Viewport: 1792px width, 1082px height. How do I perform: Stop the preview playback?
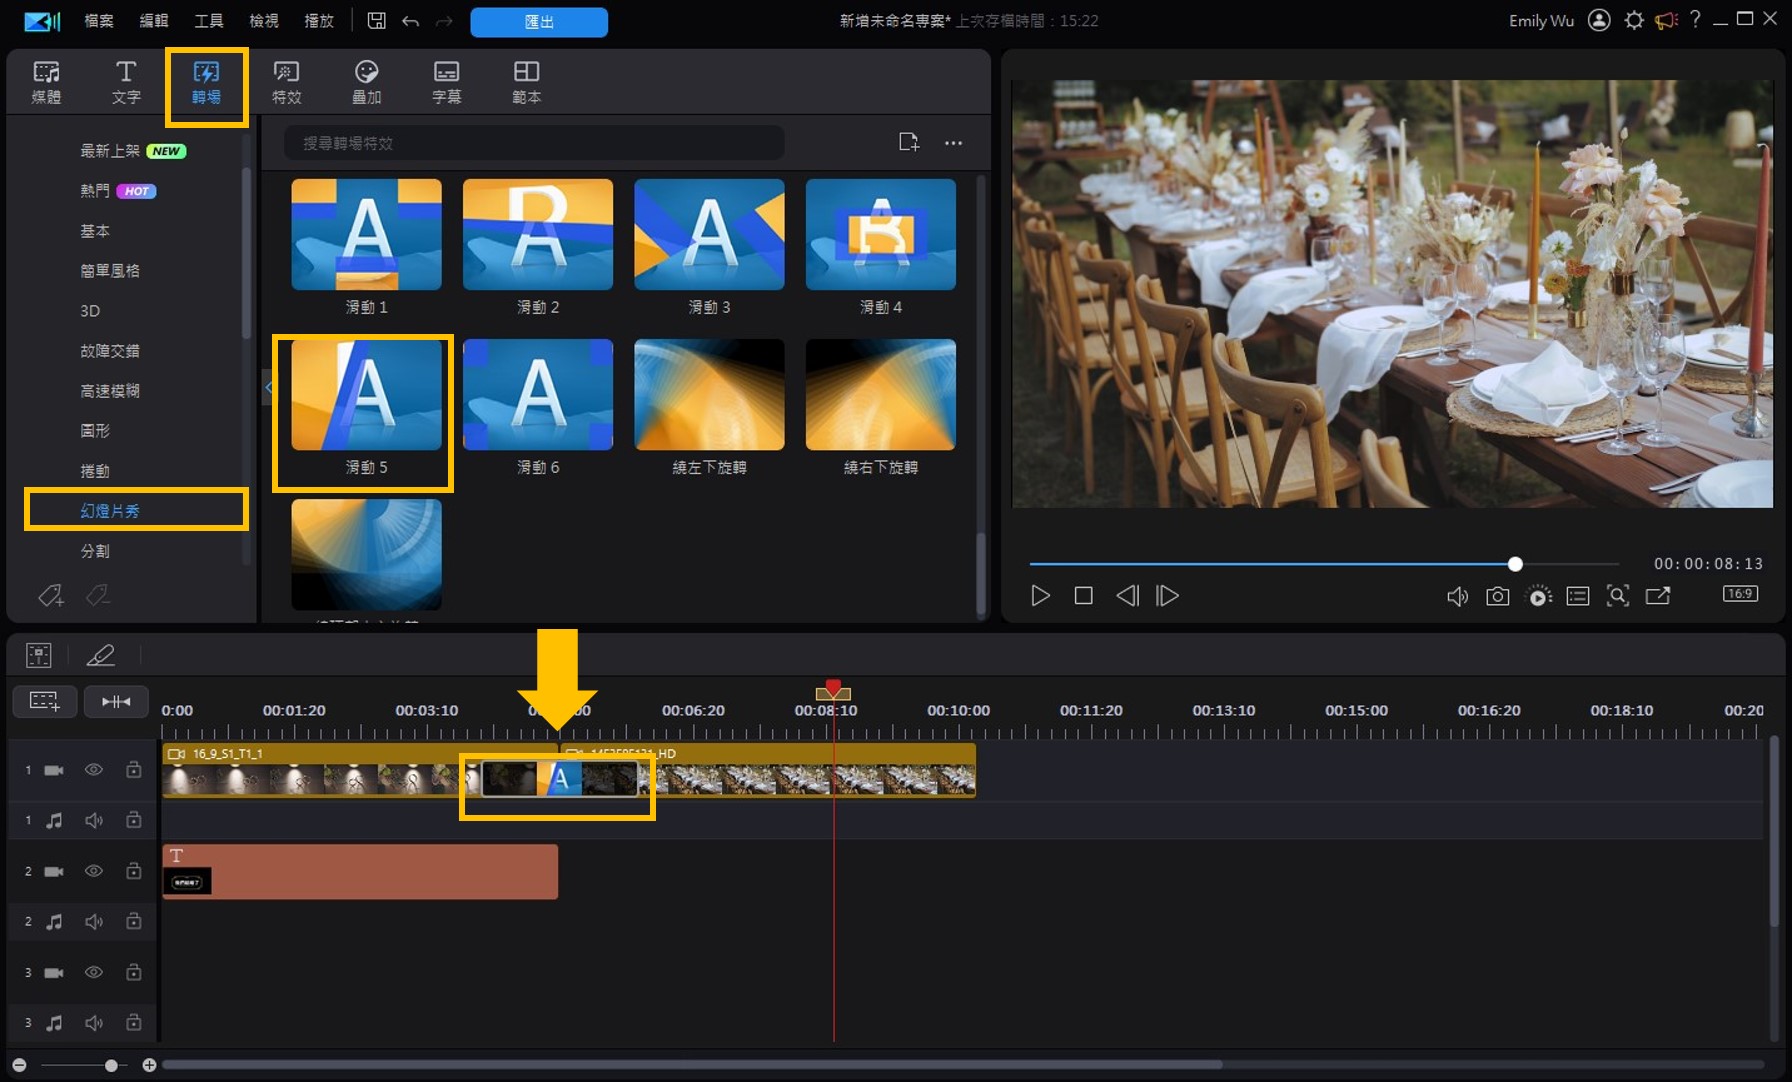(1083, 596)
